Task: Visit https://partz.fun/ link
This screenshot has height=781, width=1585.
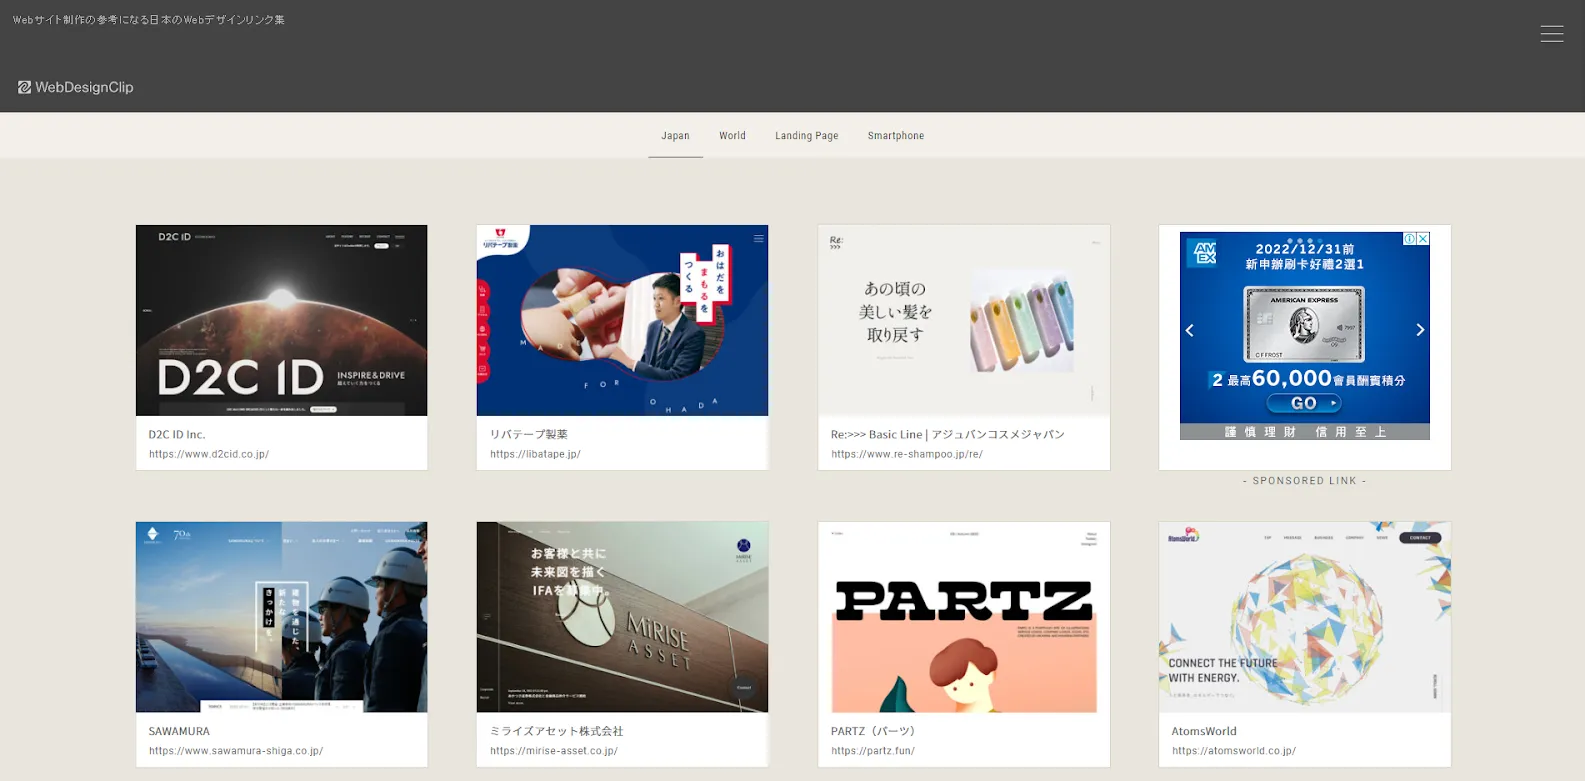Action: pyautogui.click(x=873, y=751)
